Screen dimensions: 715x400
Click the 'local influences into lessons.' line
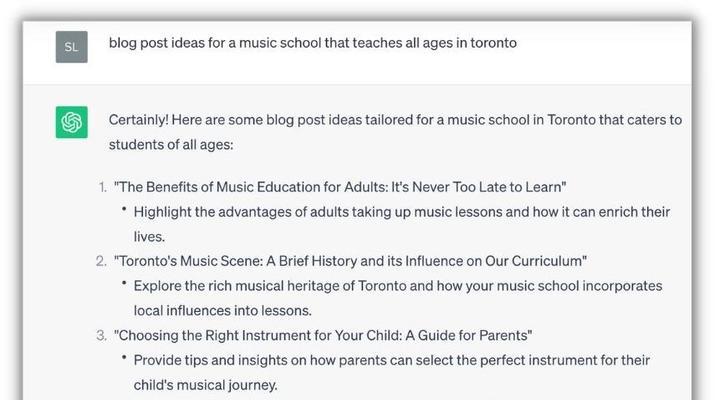click(223, 311)
